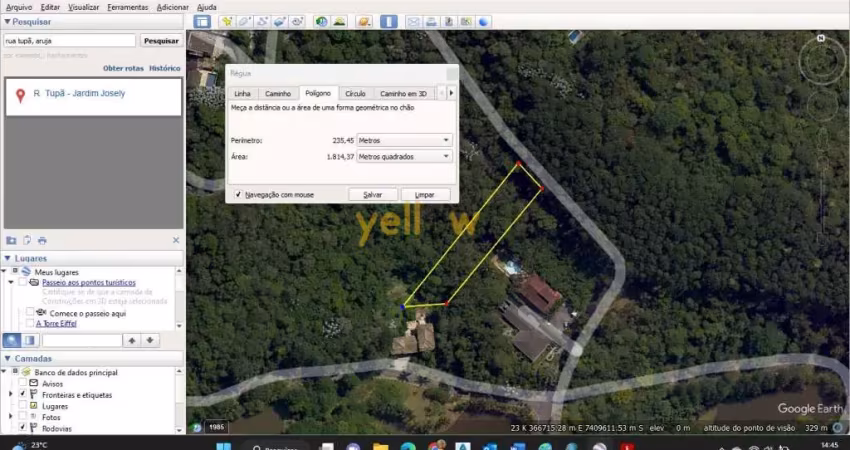Click the add placemark pin icon
The width and height of the screenshot is (850, 450).
click(227, 21)
